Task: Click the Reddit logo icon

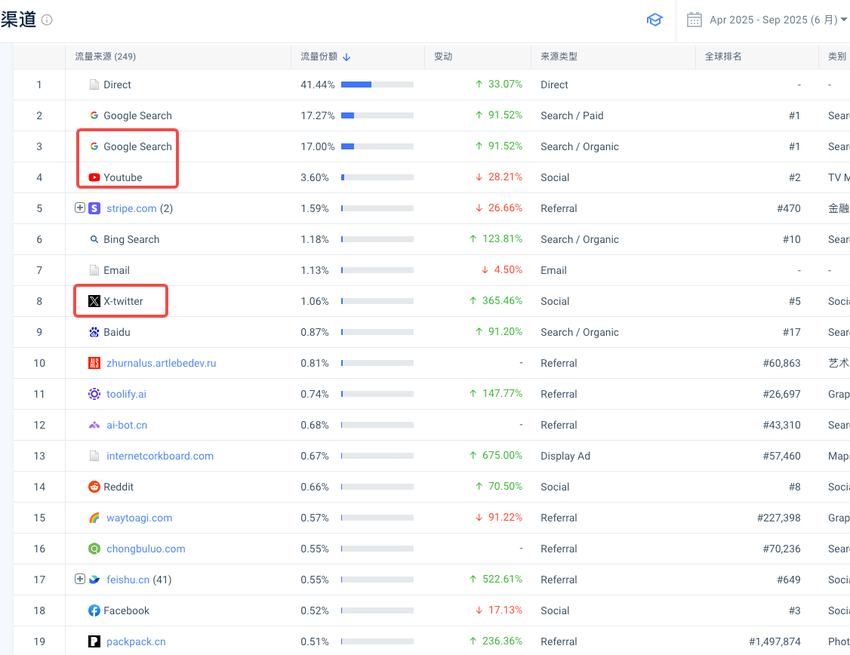Action: pyautogui.click(x=94, y=487)
